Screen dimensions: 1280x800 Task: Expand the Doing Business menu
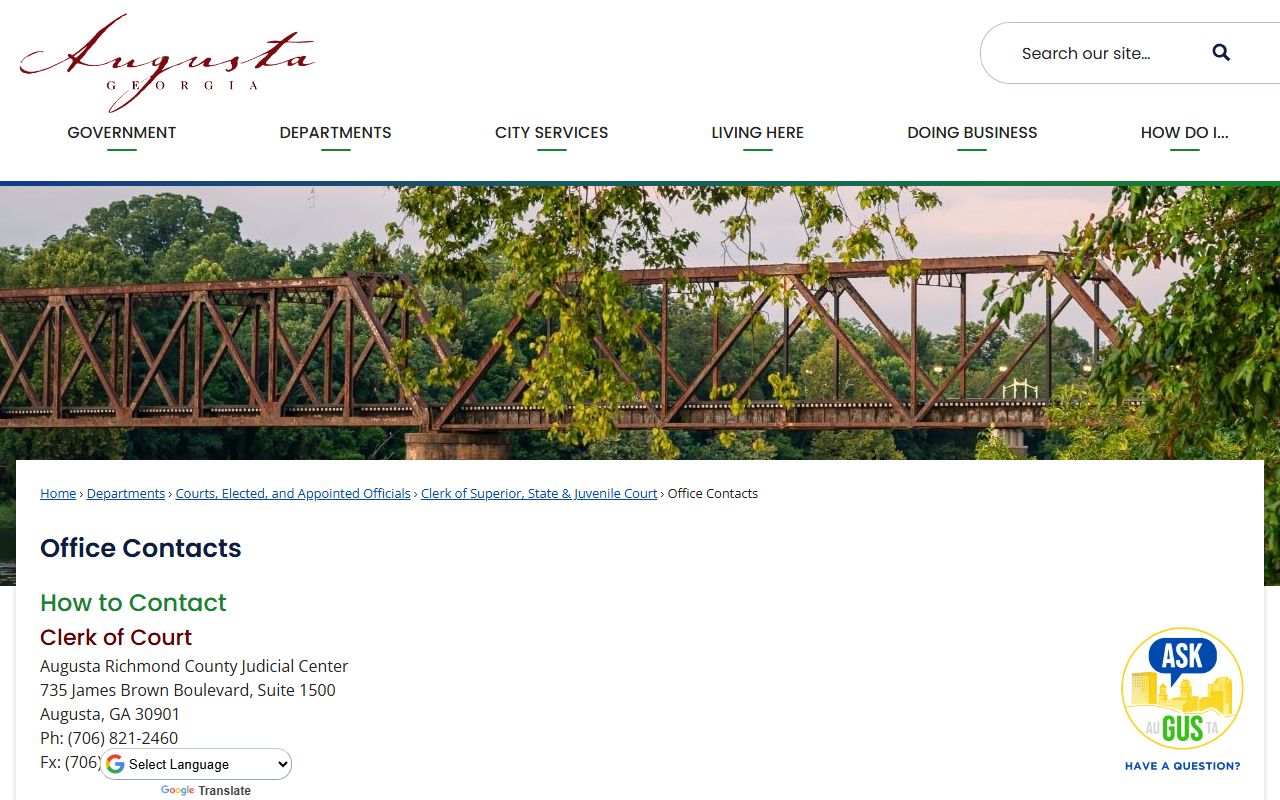click(972, 133)
